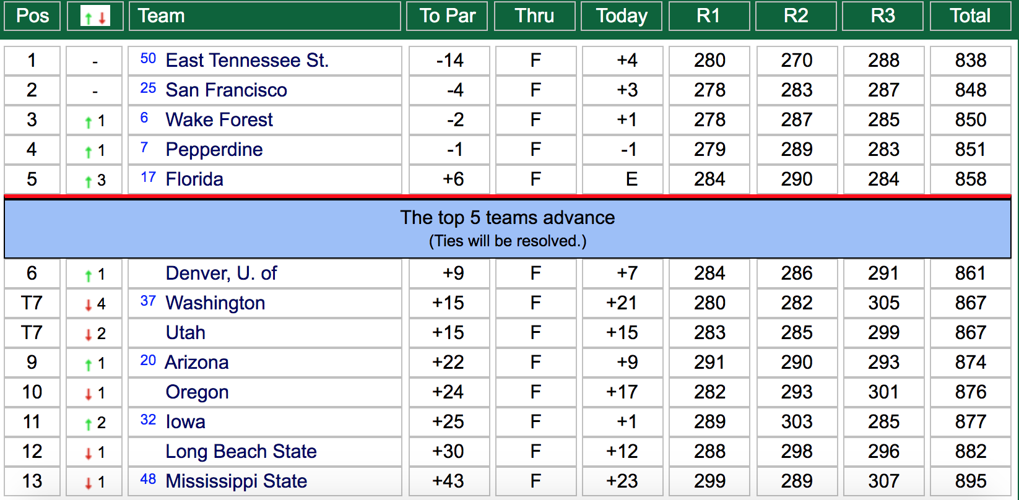The width and height of the screenshot is (1019, 500).
Task: Click the green up arrow in Iowa's row
Action: point(88,424)
